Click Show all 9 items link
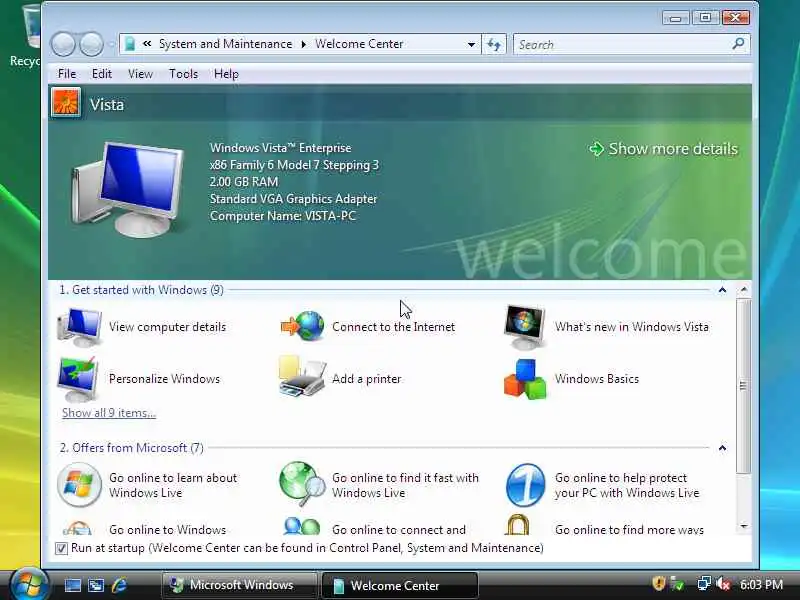800x600 pixels. pos(109,413)
